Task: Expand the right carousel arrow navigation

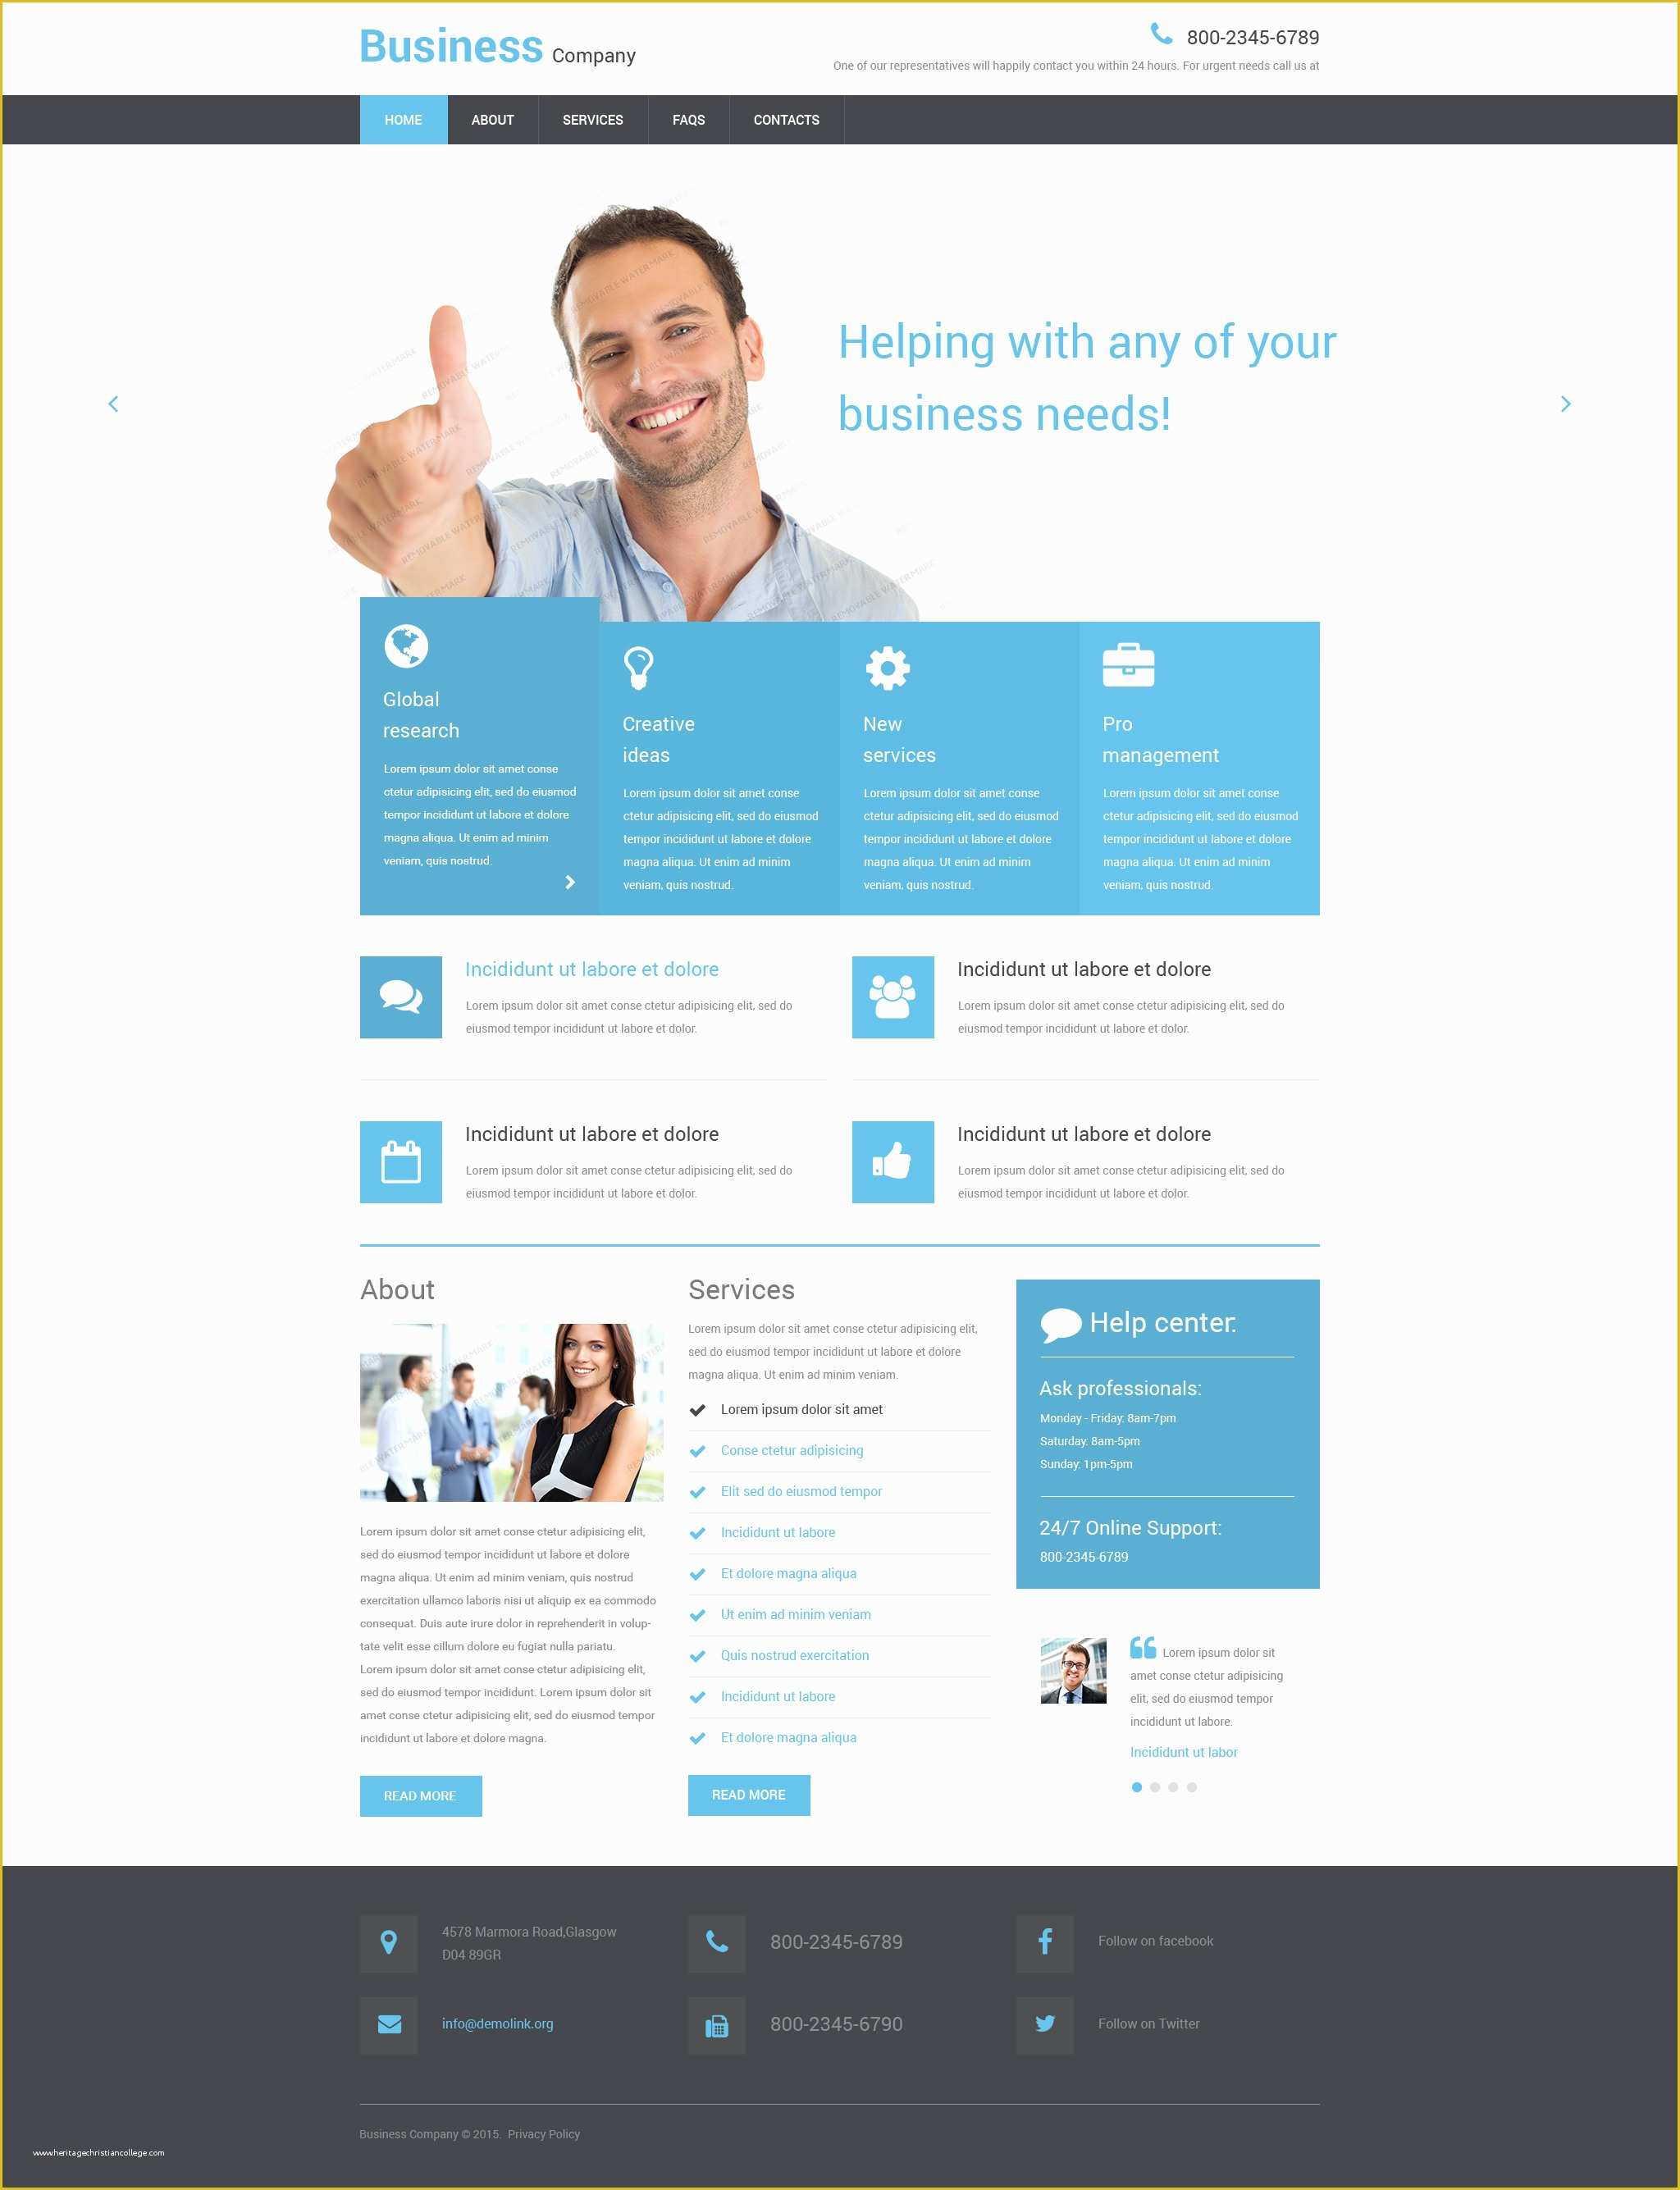Action: coord(1565,404)
